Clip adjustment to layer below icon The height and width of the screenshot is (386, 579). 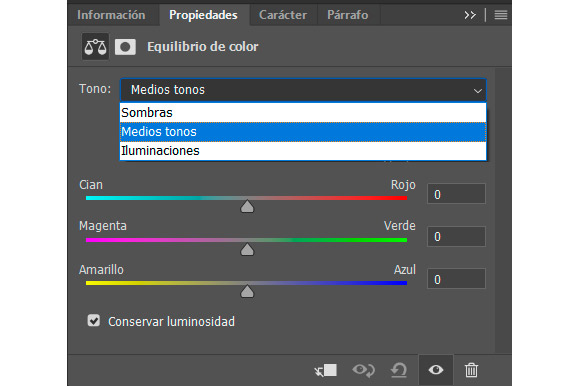[x=326, y=370]
